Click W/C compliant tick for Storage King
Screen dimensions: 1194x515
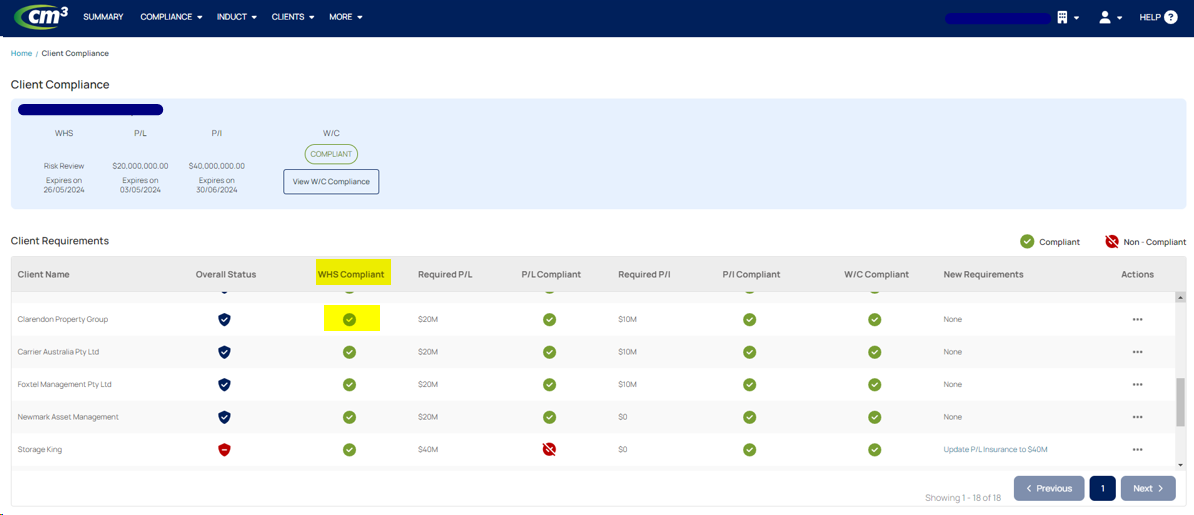(x=875, y=450)
